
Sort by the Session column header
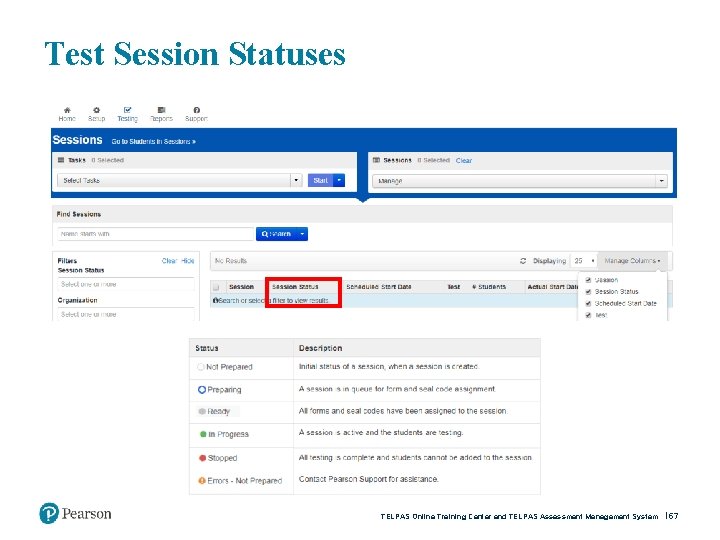(242, 287)
